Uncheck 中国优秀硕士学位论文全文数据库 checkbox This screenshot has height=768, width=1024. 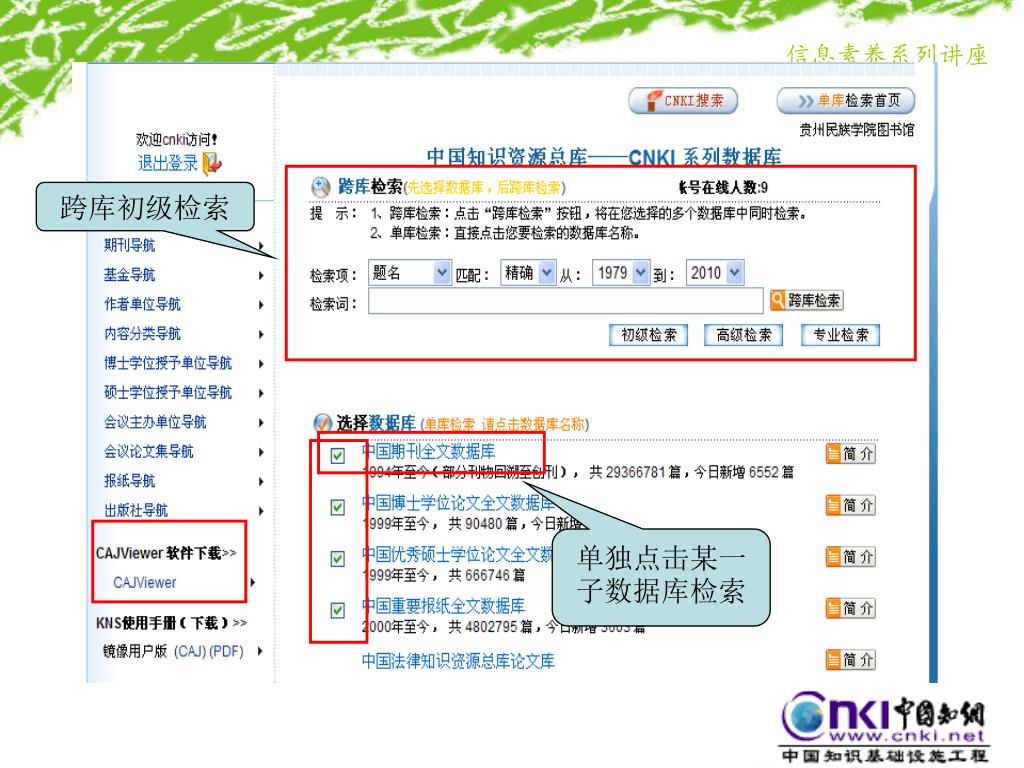(x=338, y=558)
